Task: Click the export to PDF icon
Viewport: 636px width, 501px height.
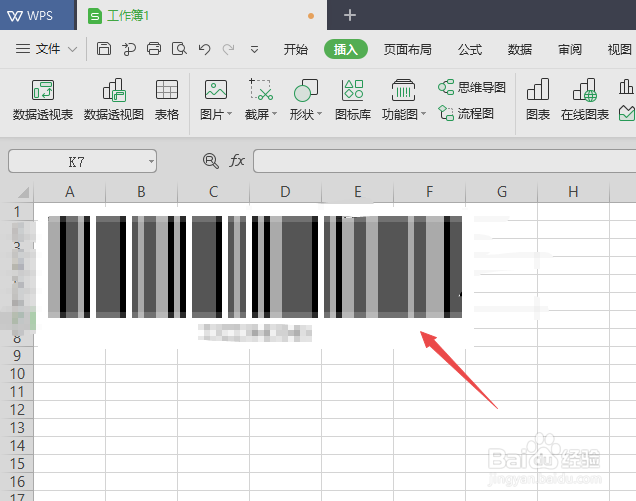Action: tap(129, 49)
